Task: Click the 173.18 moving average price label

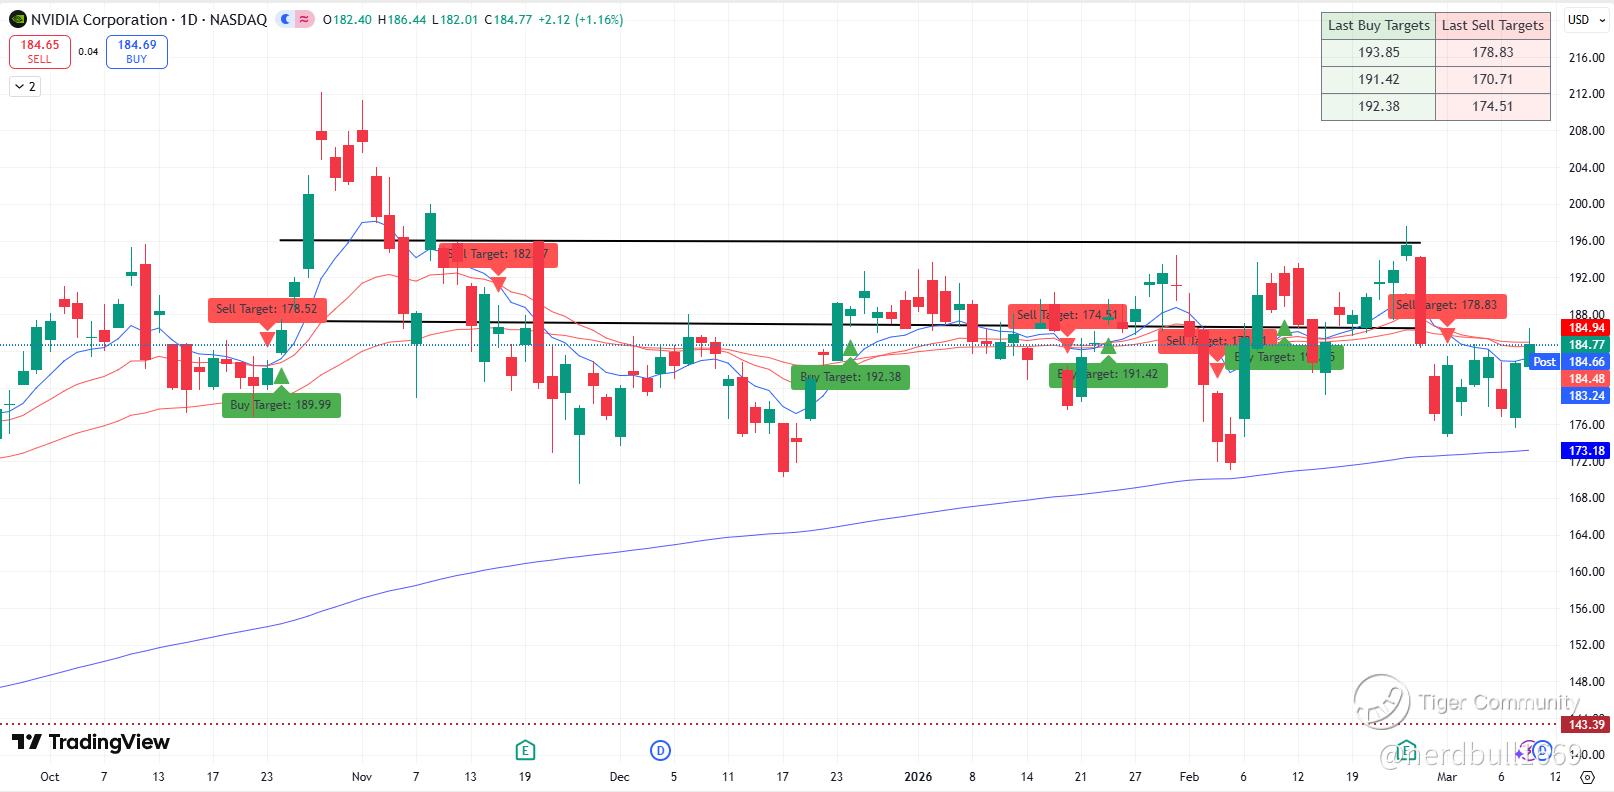Action: pos(1587,451)
